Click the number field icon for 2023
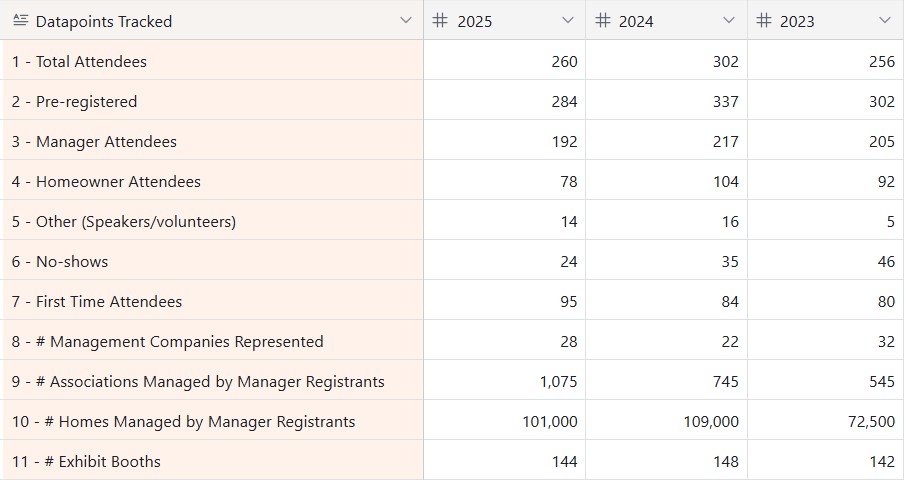 point(764,21)
